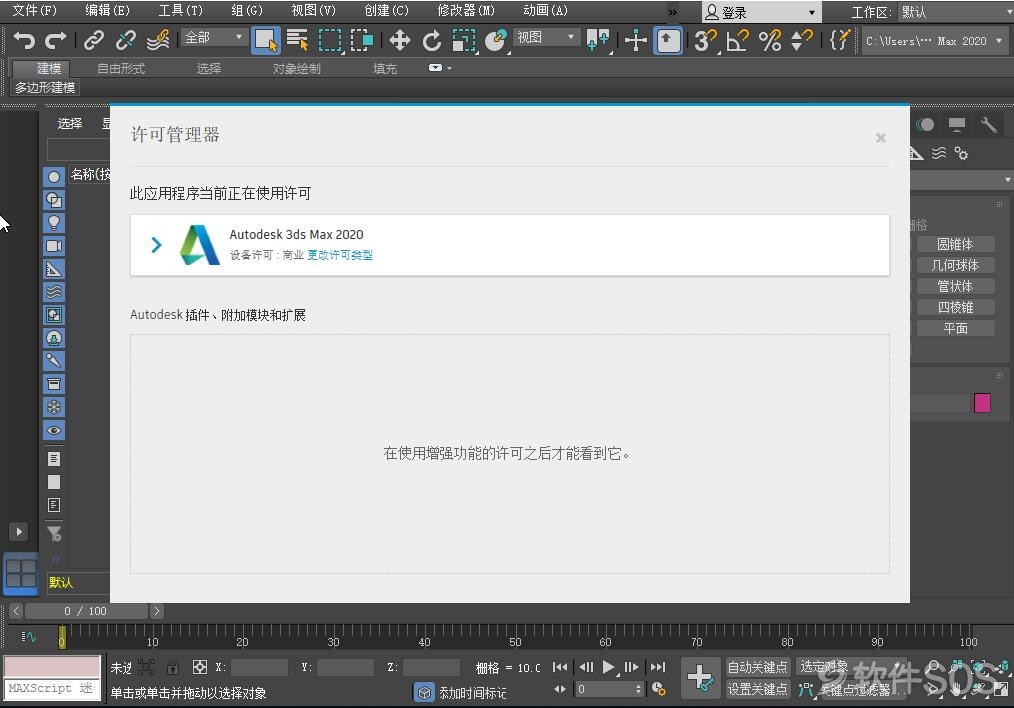This screenshot has height=708, width=1014.
Task: Click Bind to Space Warp icon
Action: pyautogui.click(x=158, y=40)
